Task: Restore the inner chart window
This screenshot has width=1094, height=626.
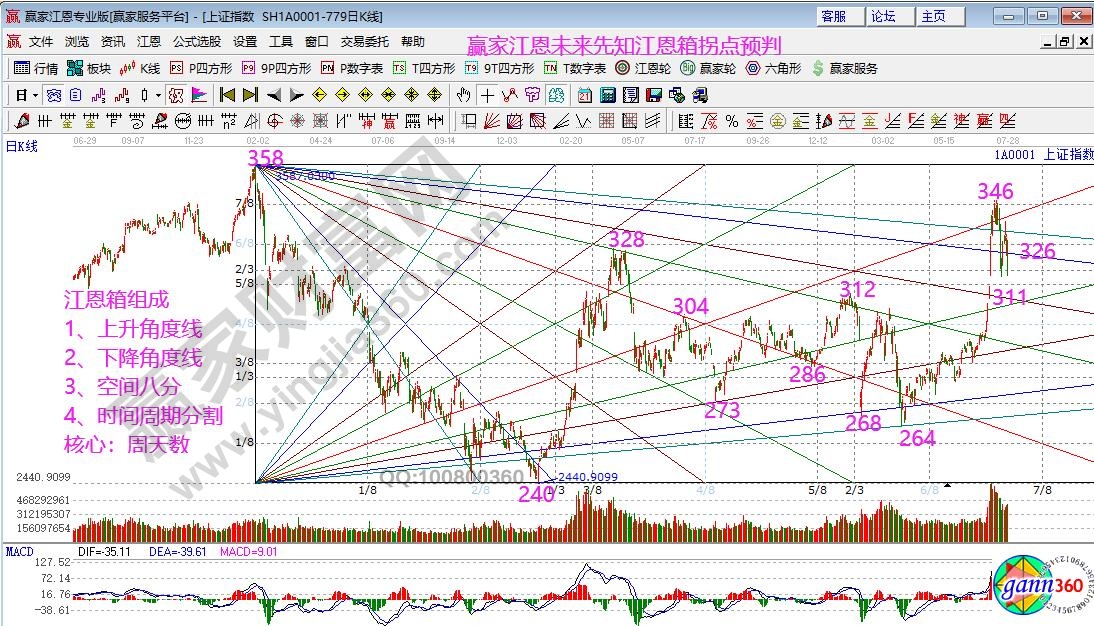Action: pos(1065,42)
